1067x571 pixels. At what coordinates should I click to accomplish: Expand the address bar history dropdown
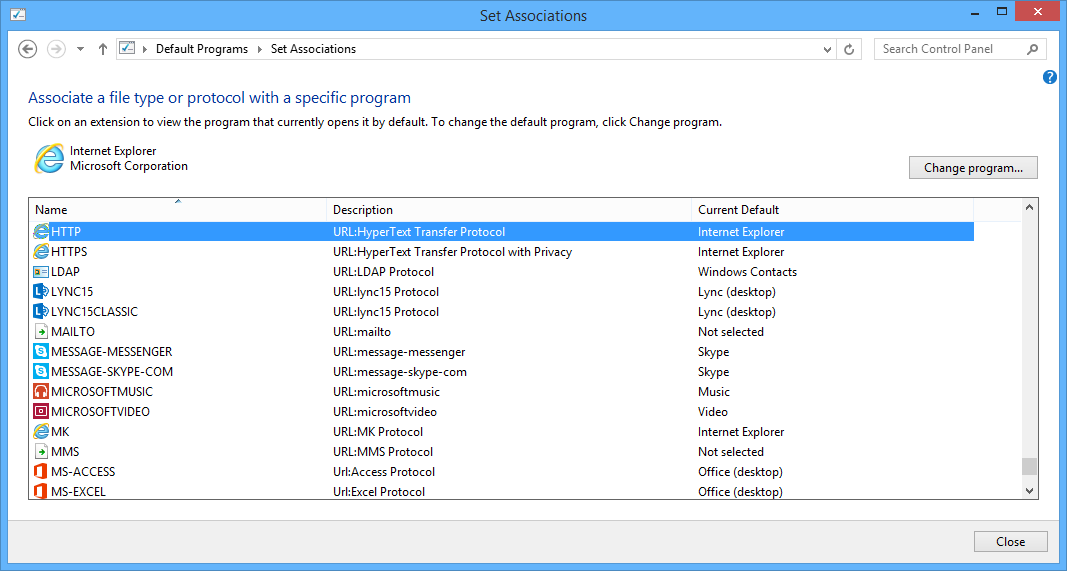(827, 50)
